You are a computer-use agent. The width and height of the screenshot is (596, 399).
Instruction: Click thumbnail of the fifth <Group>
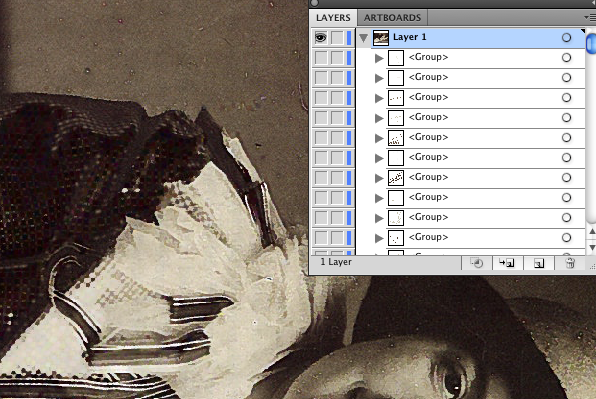click(x=396, y=138)
